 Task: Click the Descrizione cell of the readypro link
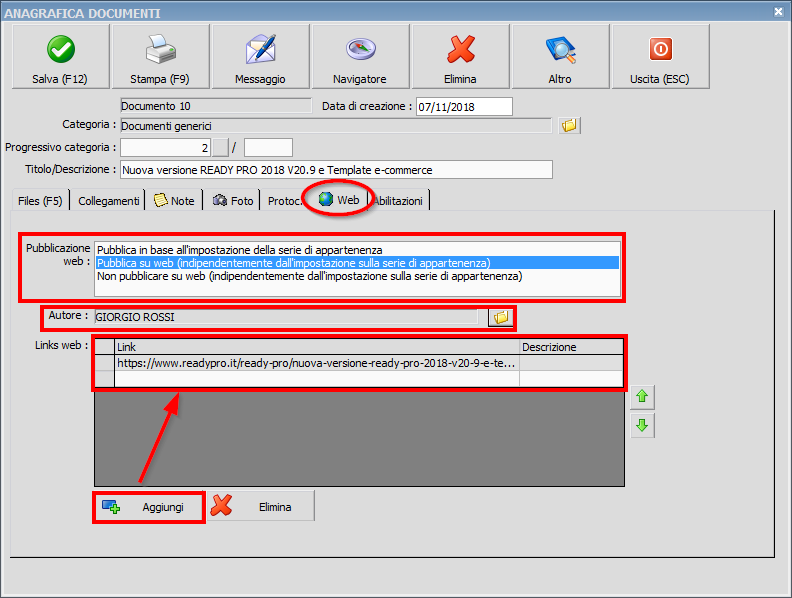[x=571, y=363]
